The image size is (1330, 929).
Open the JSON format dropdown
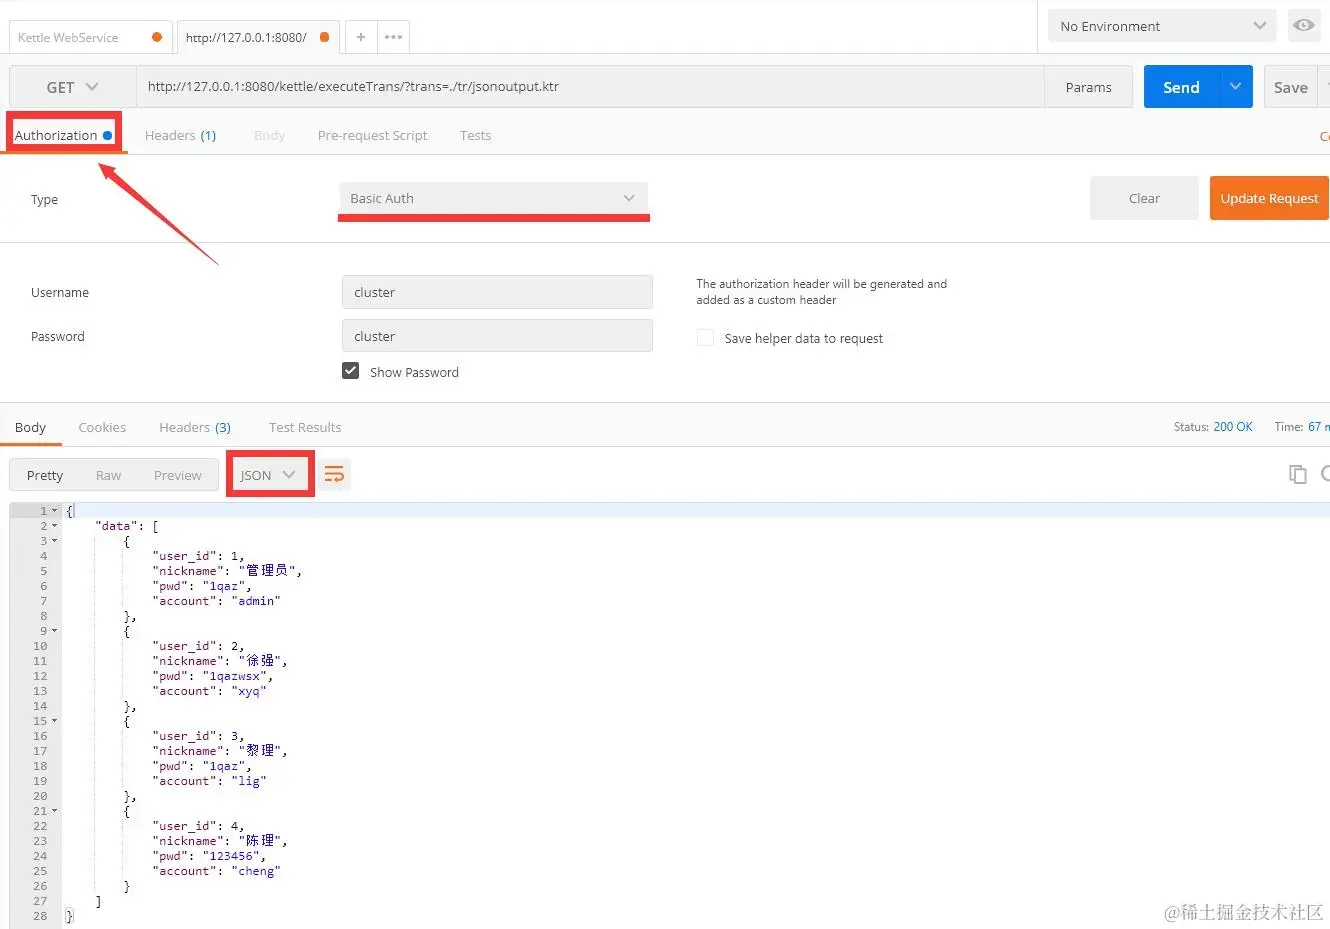268,475
